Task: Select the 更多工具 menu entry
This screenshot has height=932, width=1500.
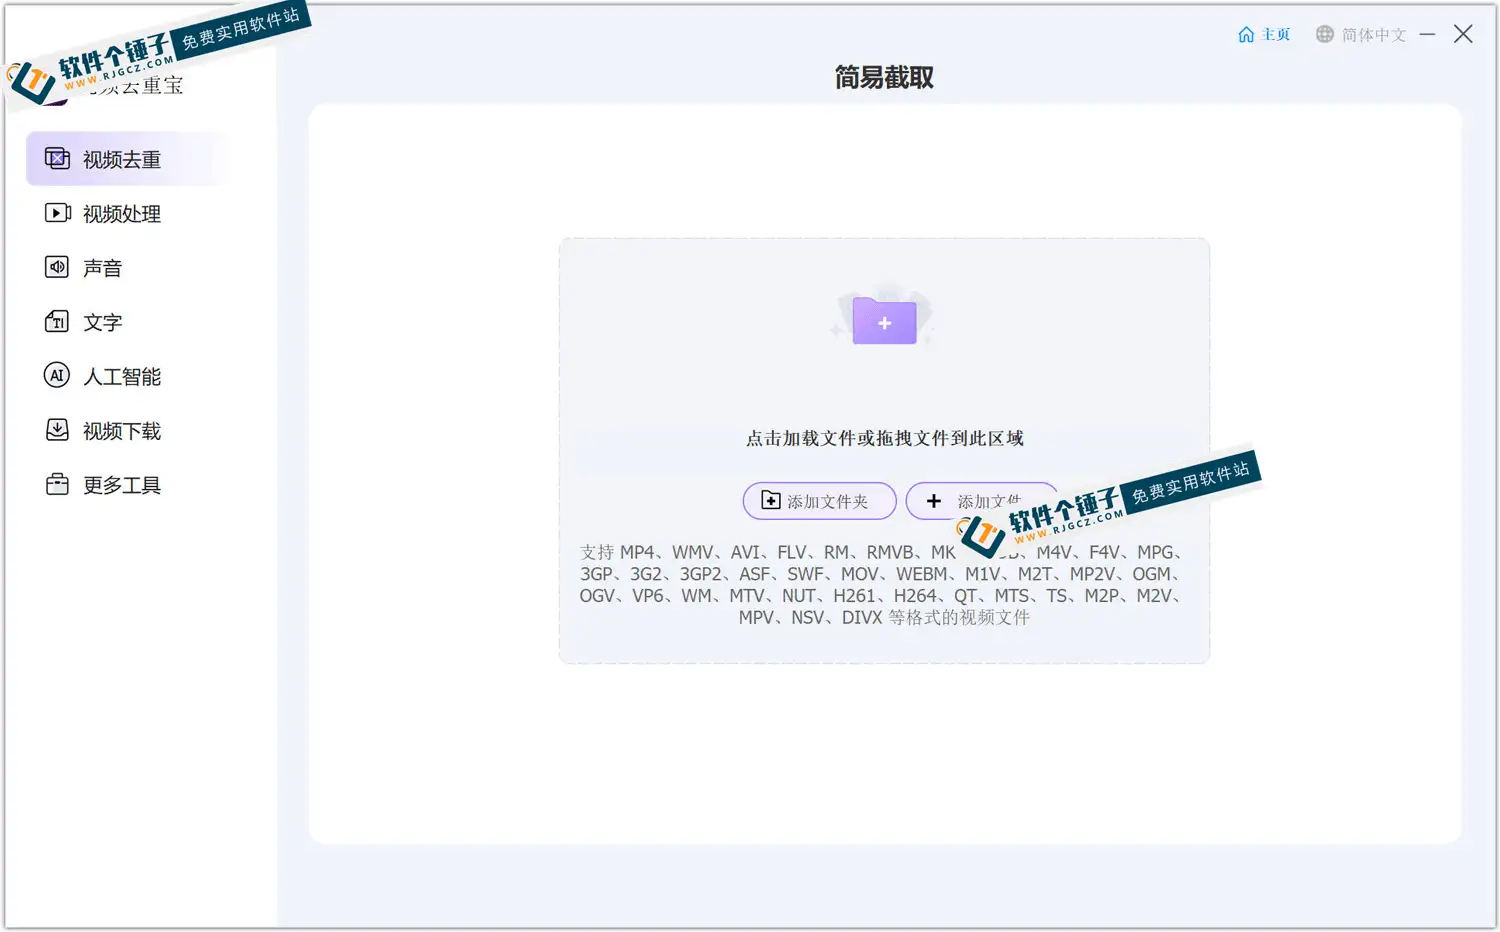Action: [122, 484]
